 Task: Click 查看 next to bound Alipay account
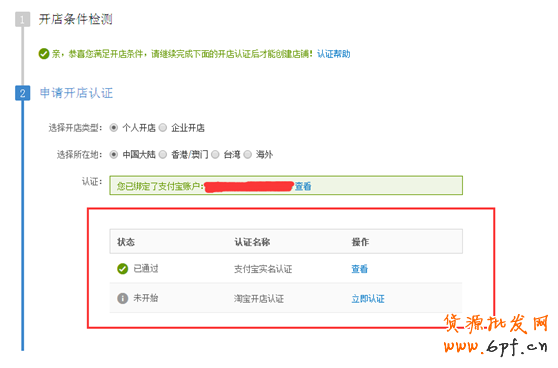click(x=303, y=186)
